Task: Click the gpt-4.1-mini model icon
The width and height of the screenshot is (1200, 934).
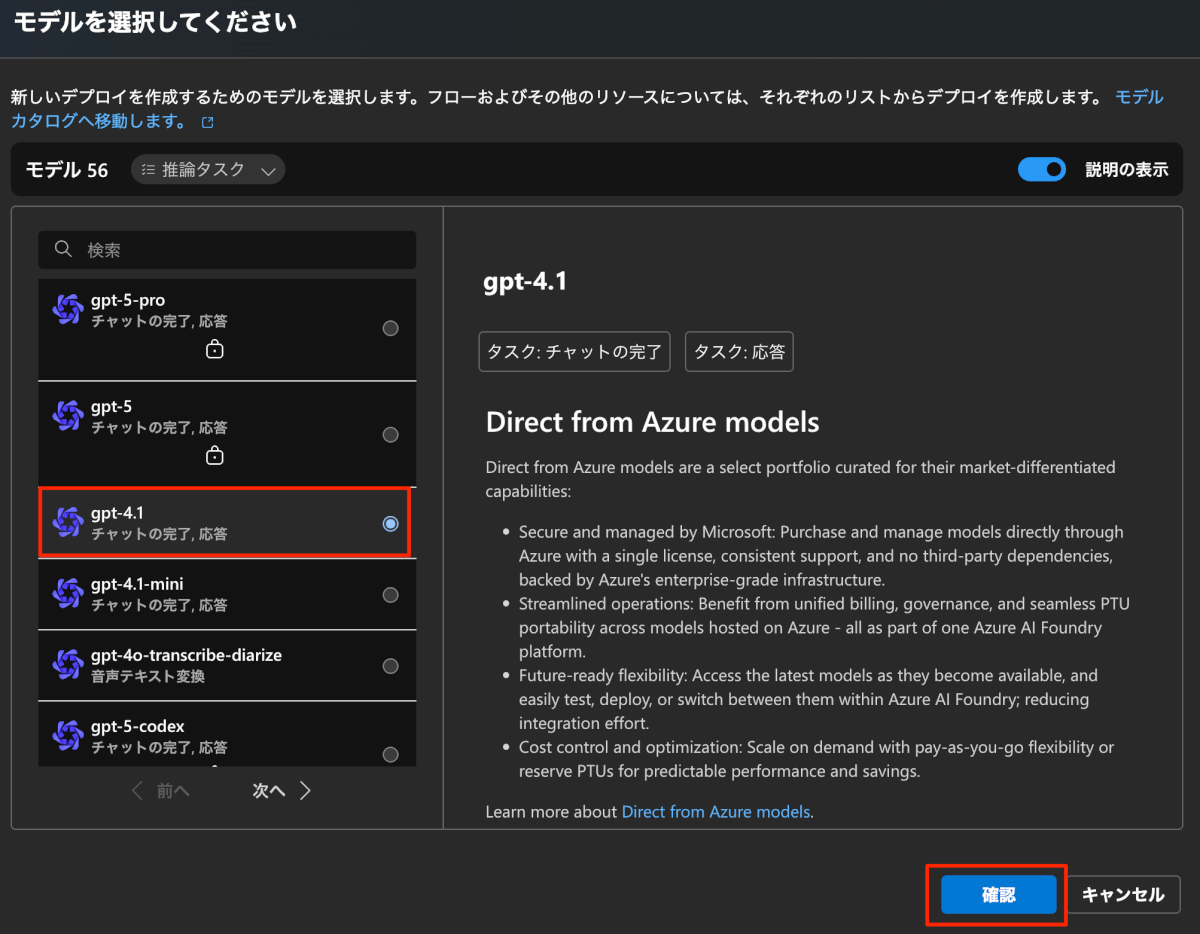Action: point(68,593)
